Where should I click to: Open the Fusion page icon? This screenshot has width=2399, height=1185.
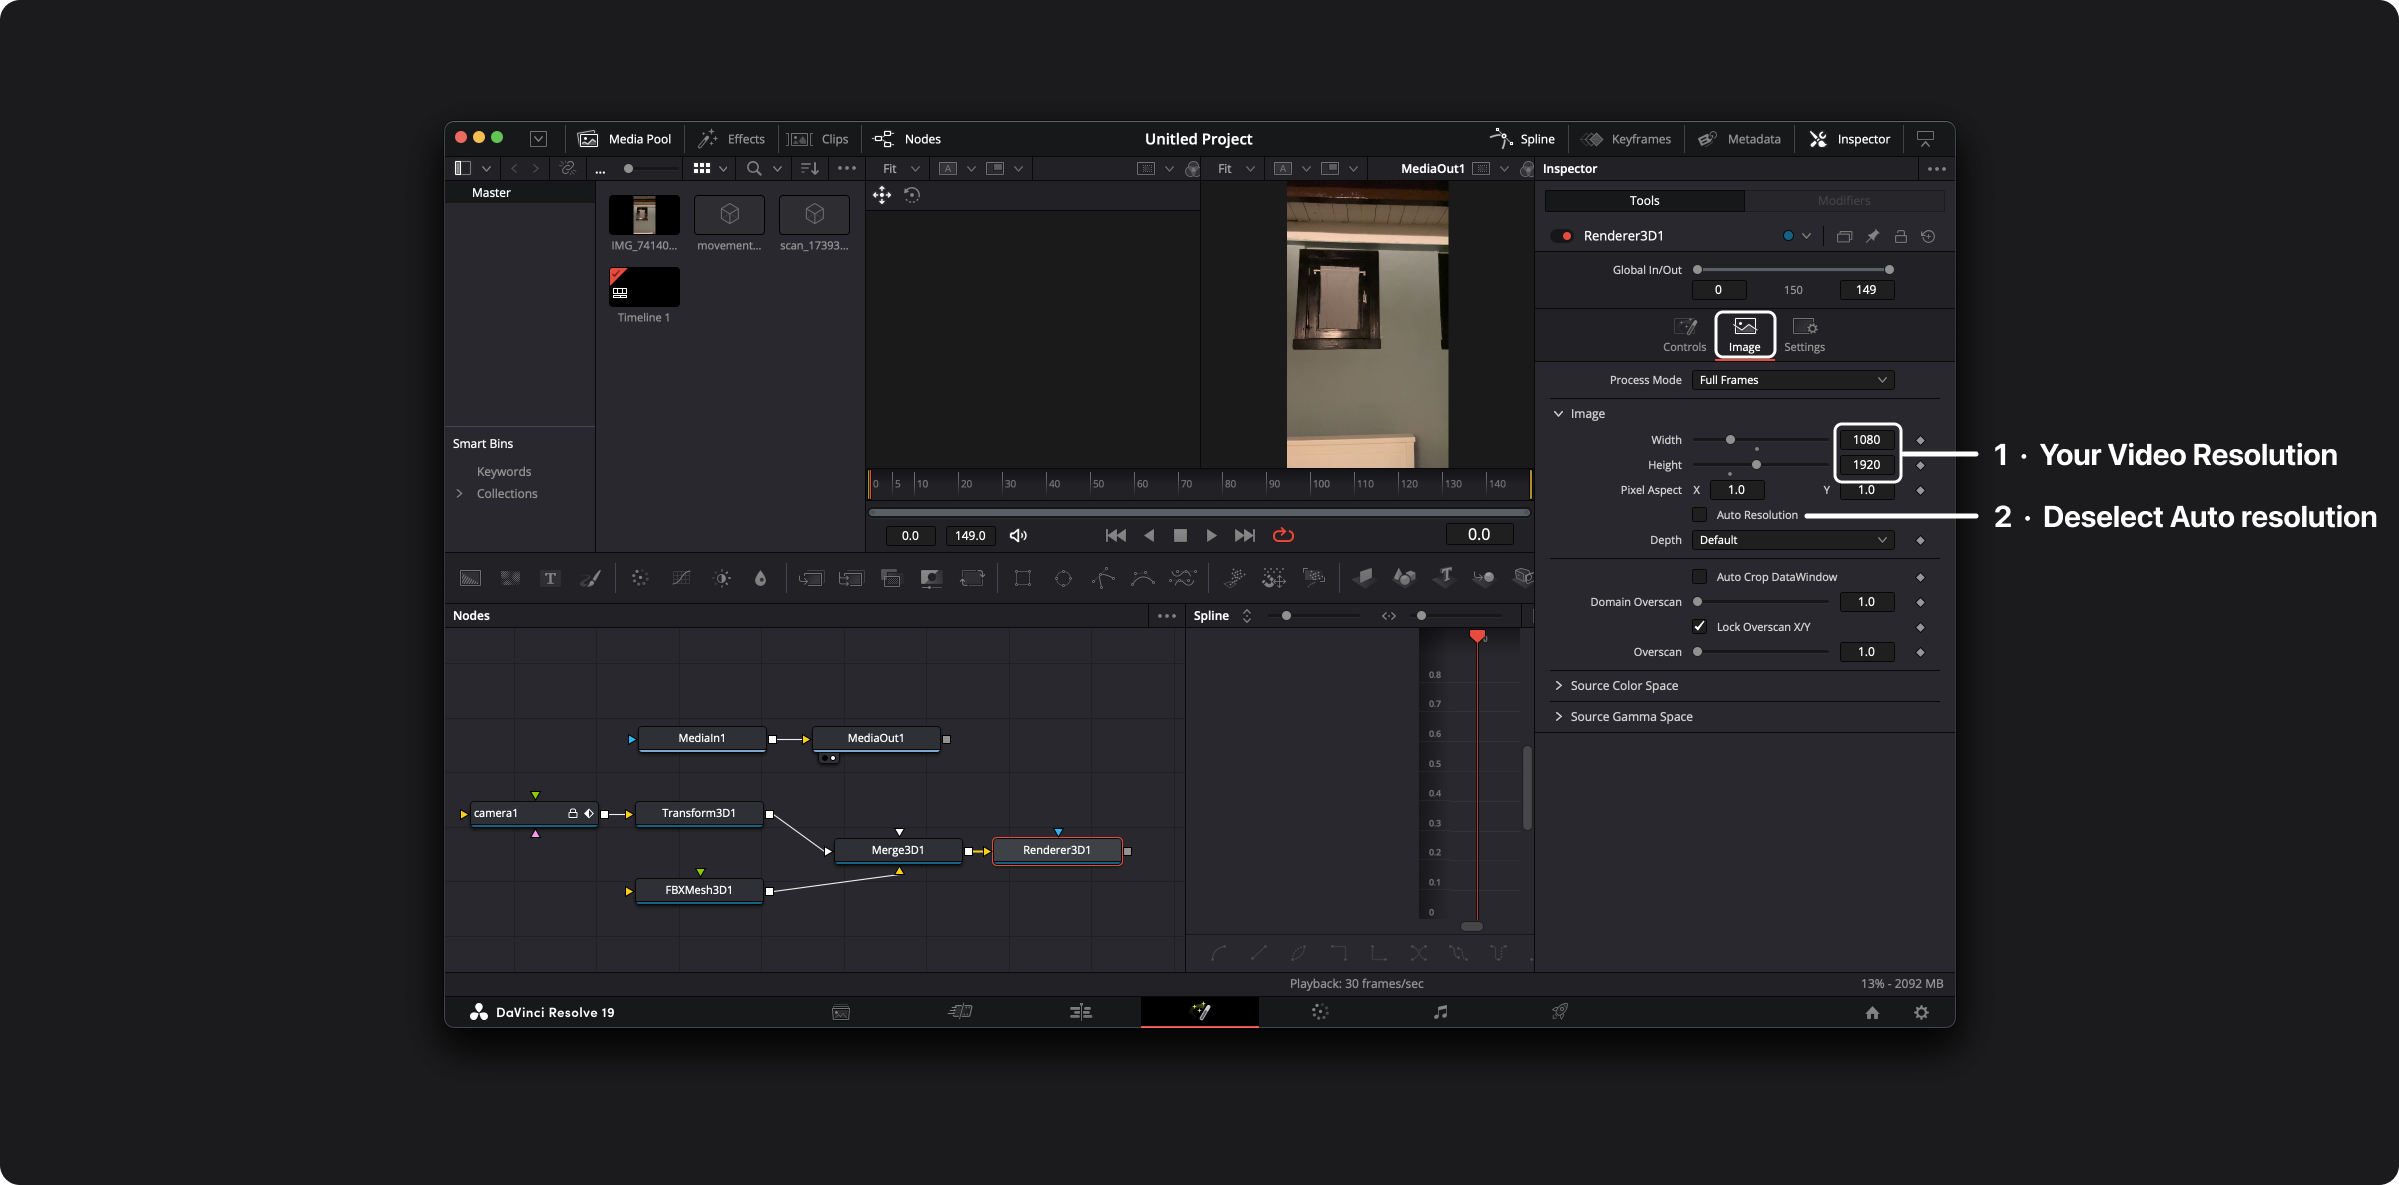(x=1200, y=1012)
